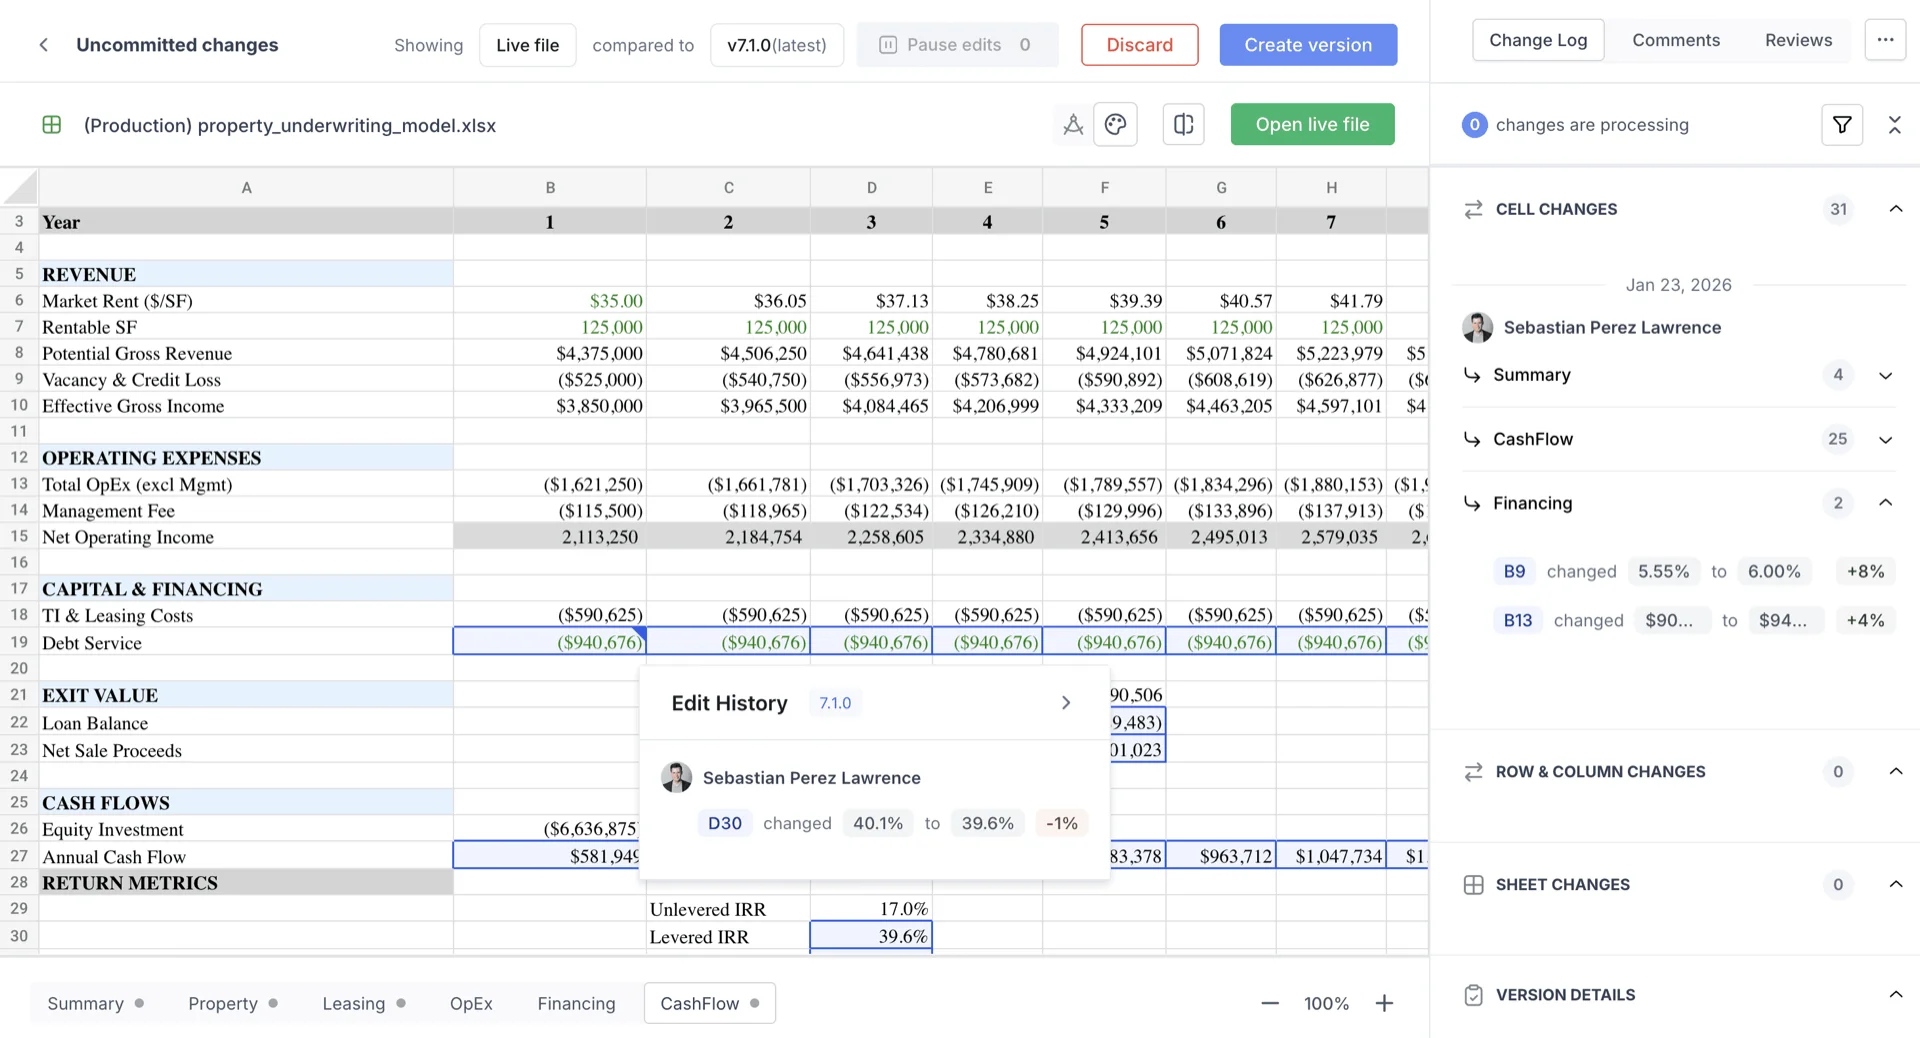Activate the side-by-side split view icon
1920x1038 pixels.
[x=1183, y=124]
